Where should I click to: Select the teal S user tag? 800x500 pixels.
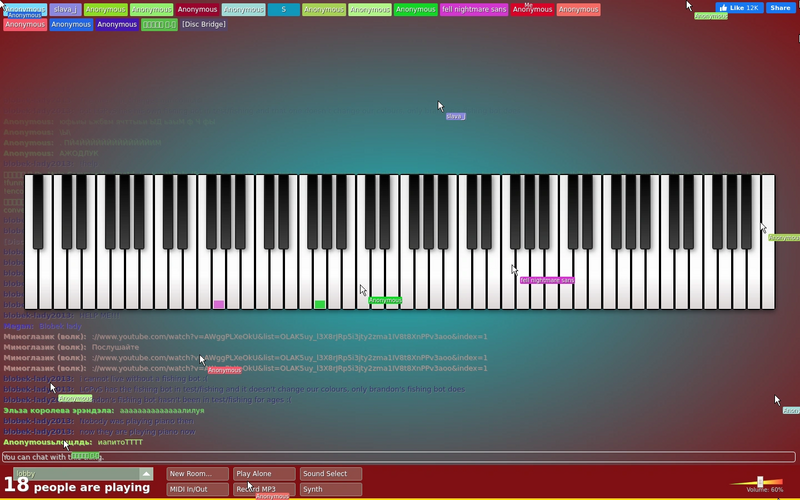pyautogui.click(x=284, y=10)
